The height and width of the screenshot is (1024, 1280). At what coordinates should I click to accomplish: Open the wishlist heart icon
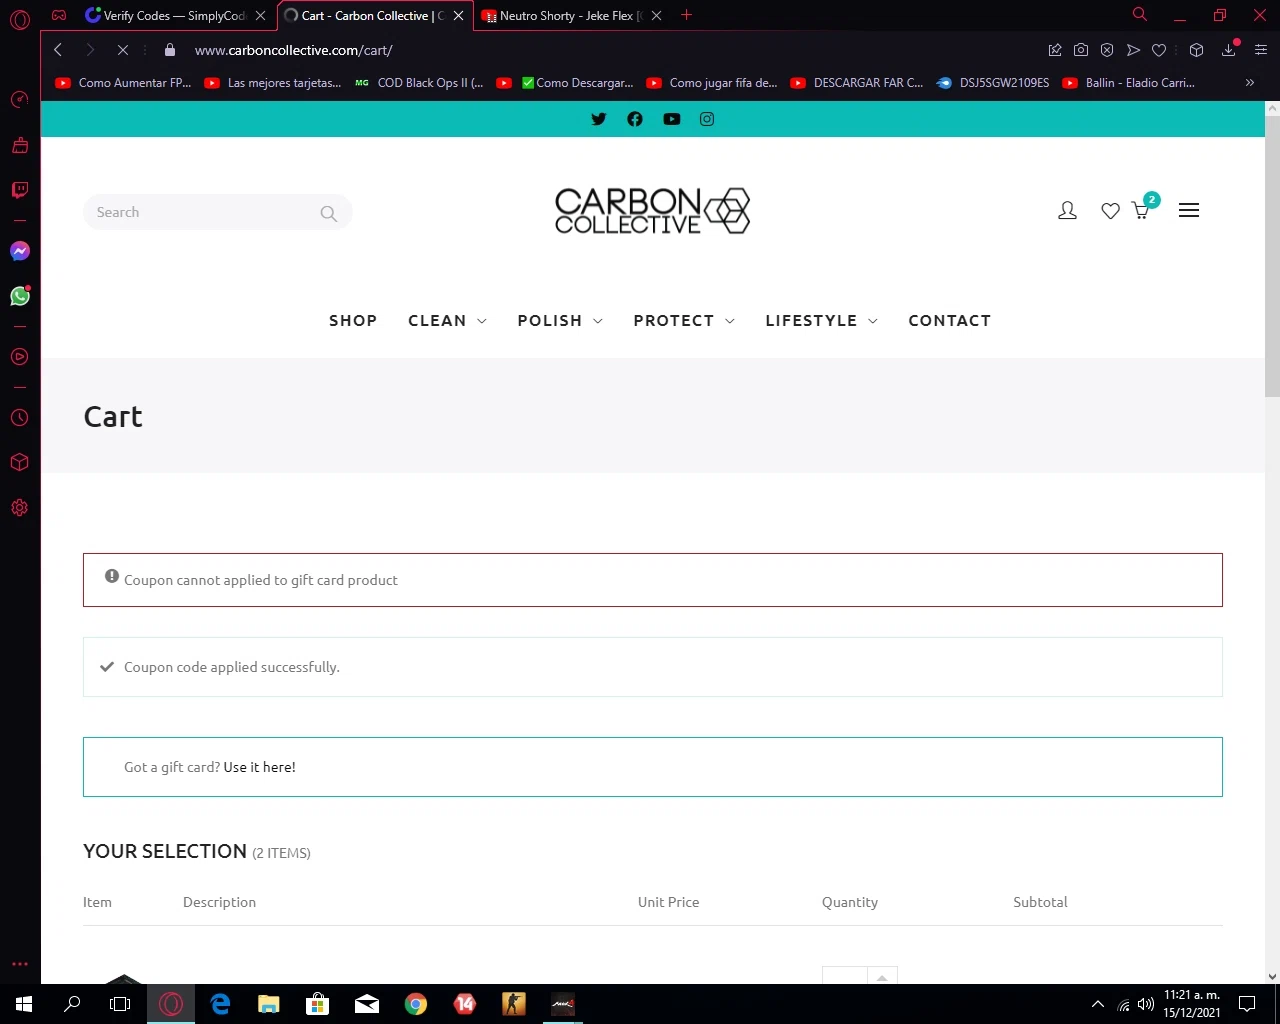[1110, 211]
